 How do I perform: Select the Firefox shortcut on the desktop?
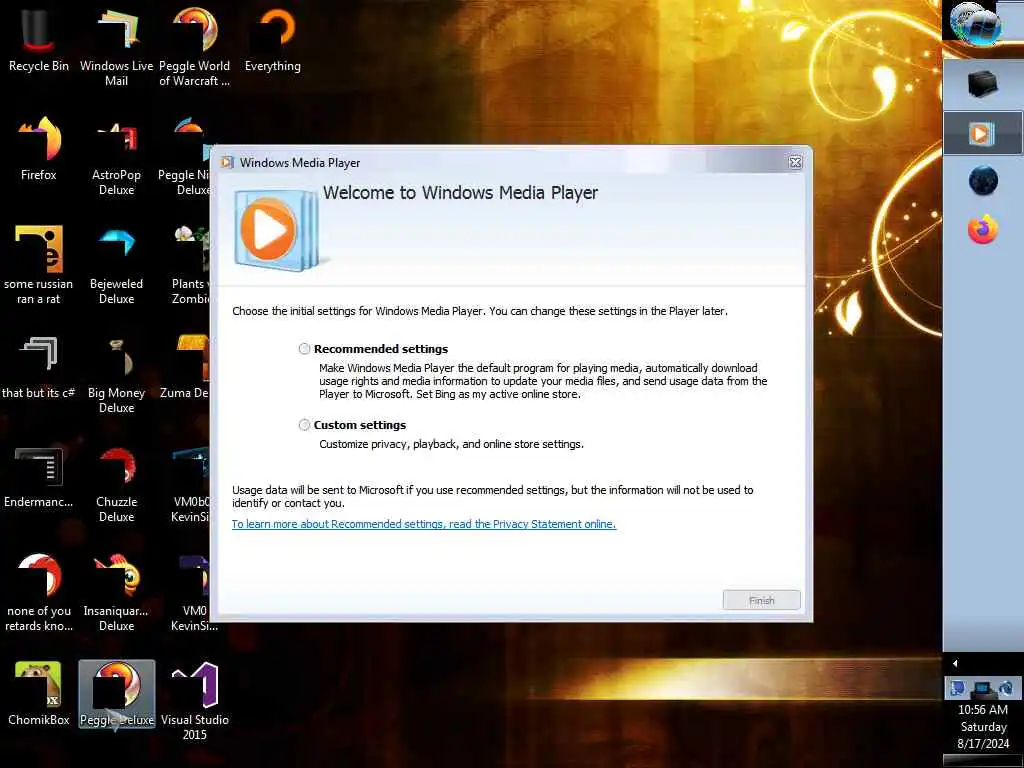point(39,149)
